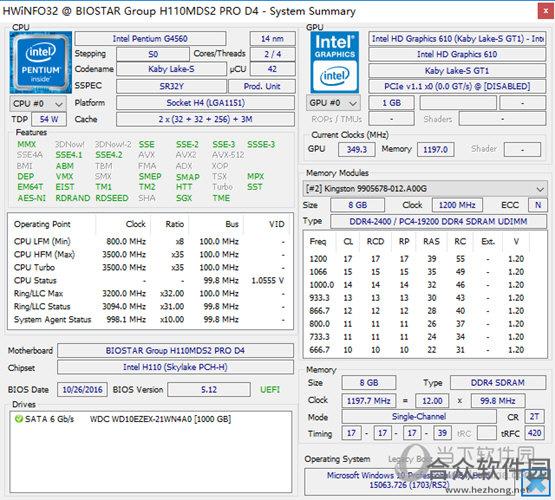Click the Prod. Unit field
The image size is (555, 500).
[x=262, y=86]
